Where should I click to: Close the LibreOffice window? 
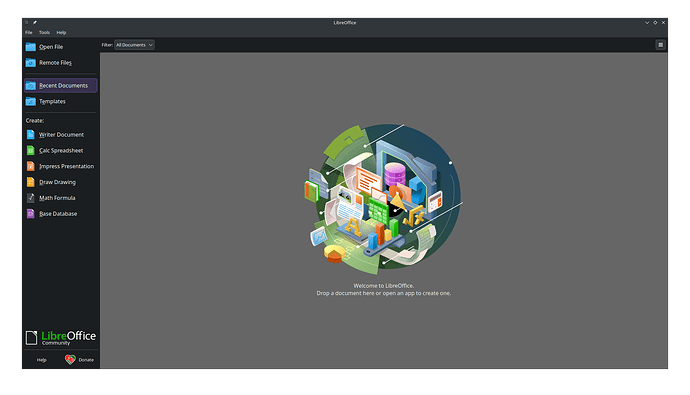click(x=664, y=22)
